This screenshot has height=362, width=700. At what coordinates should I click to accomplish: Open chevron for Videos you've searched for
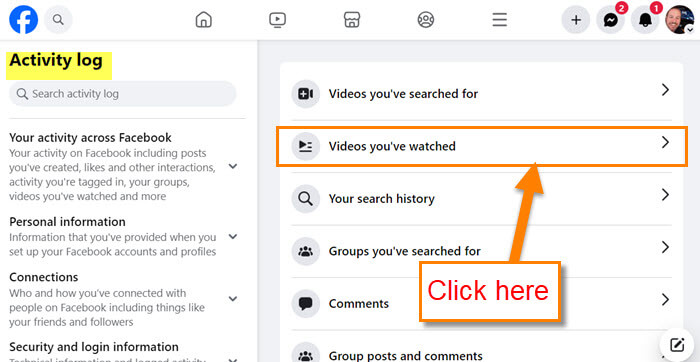[666, 90]
